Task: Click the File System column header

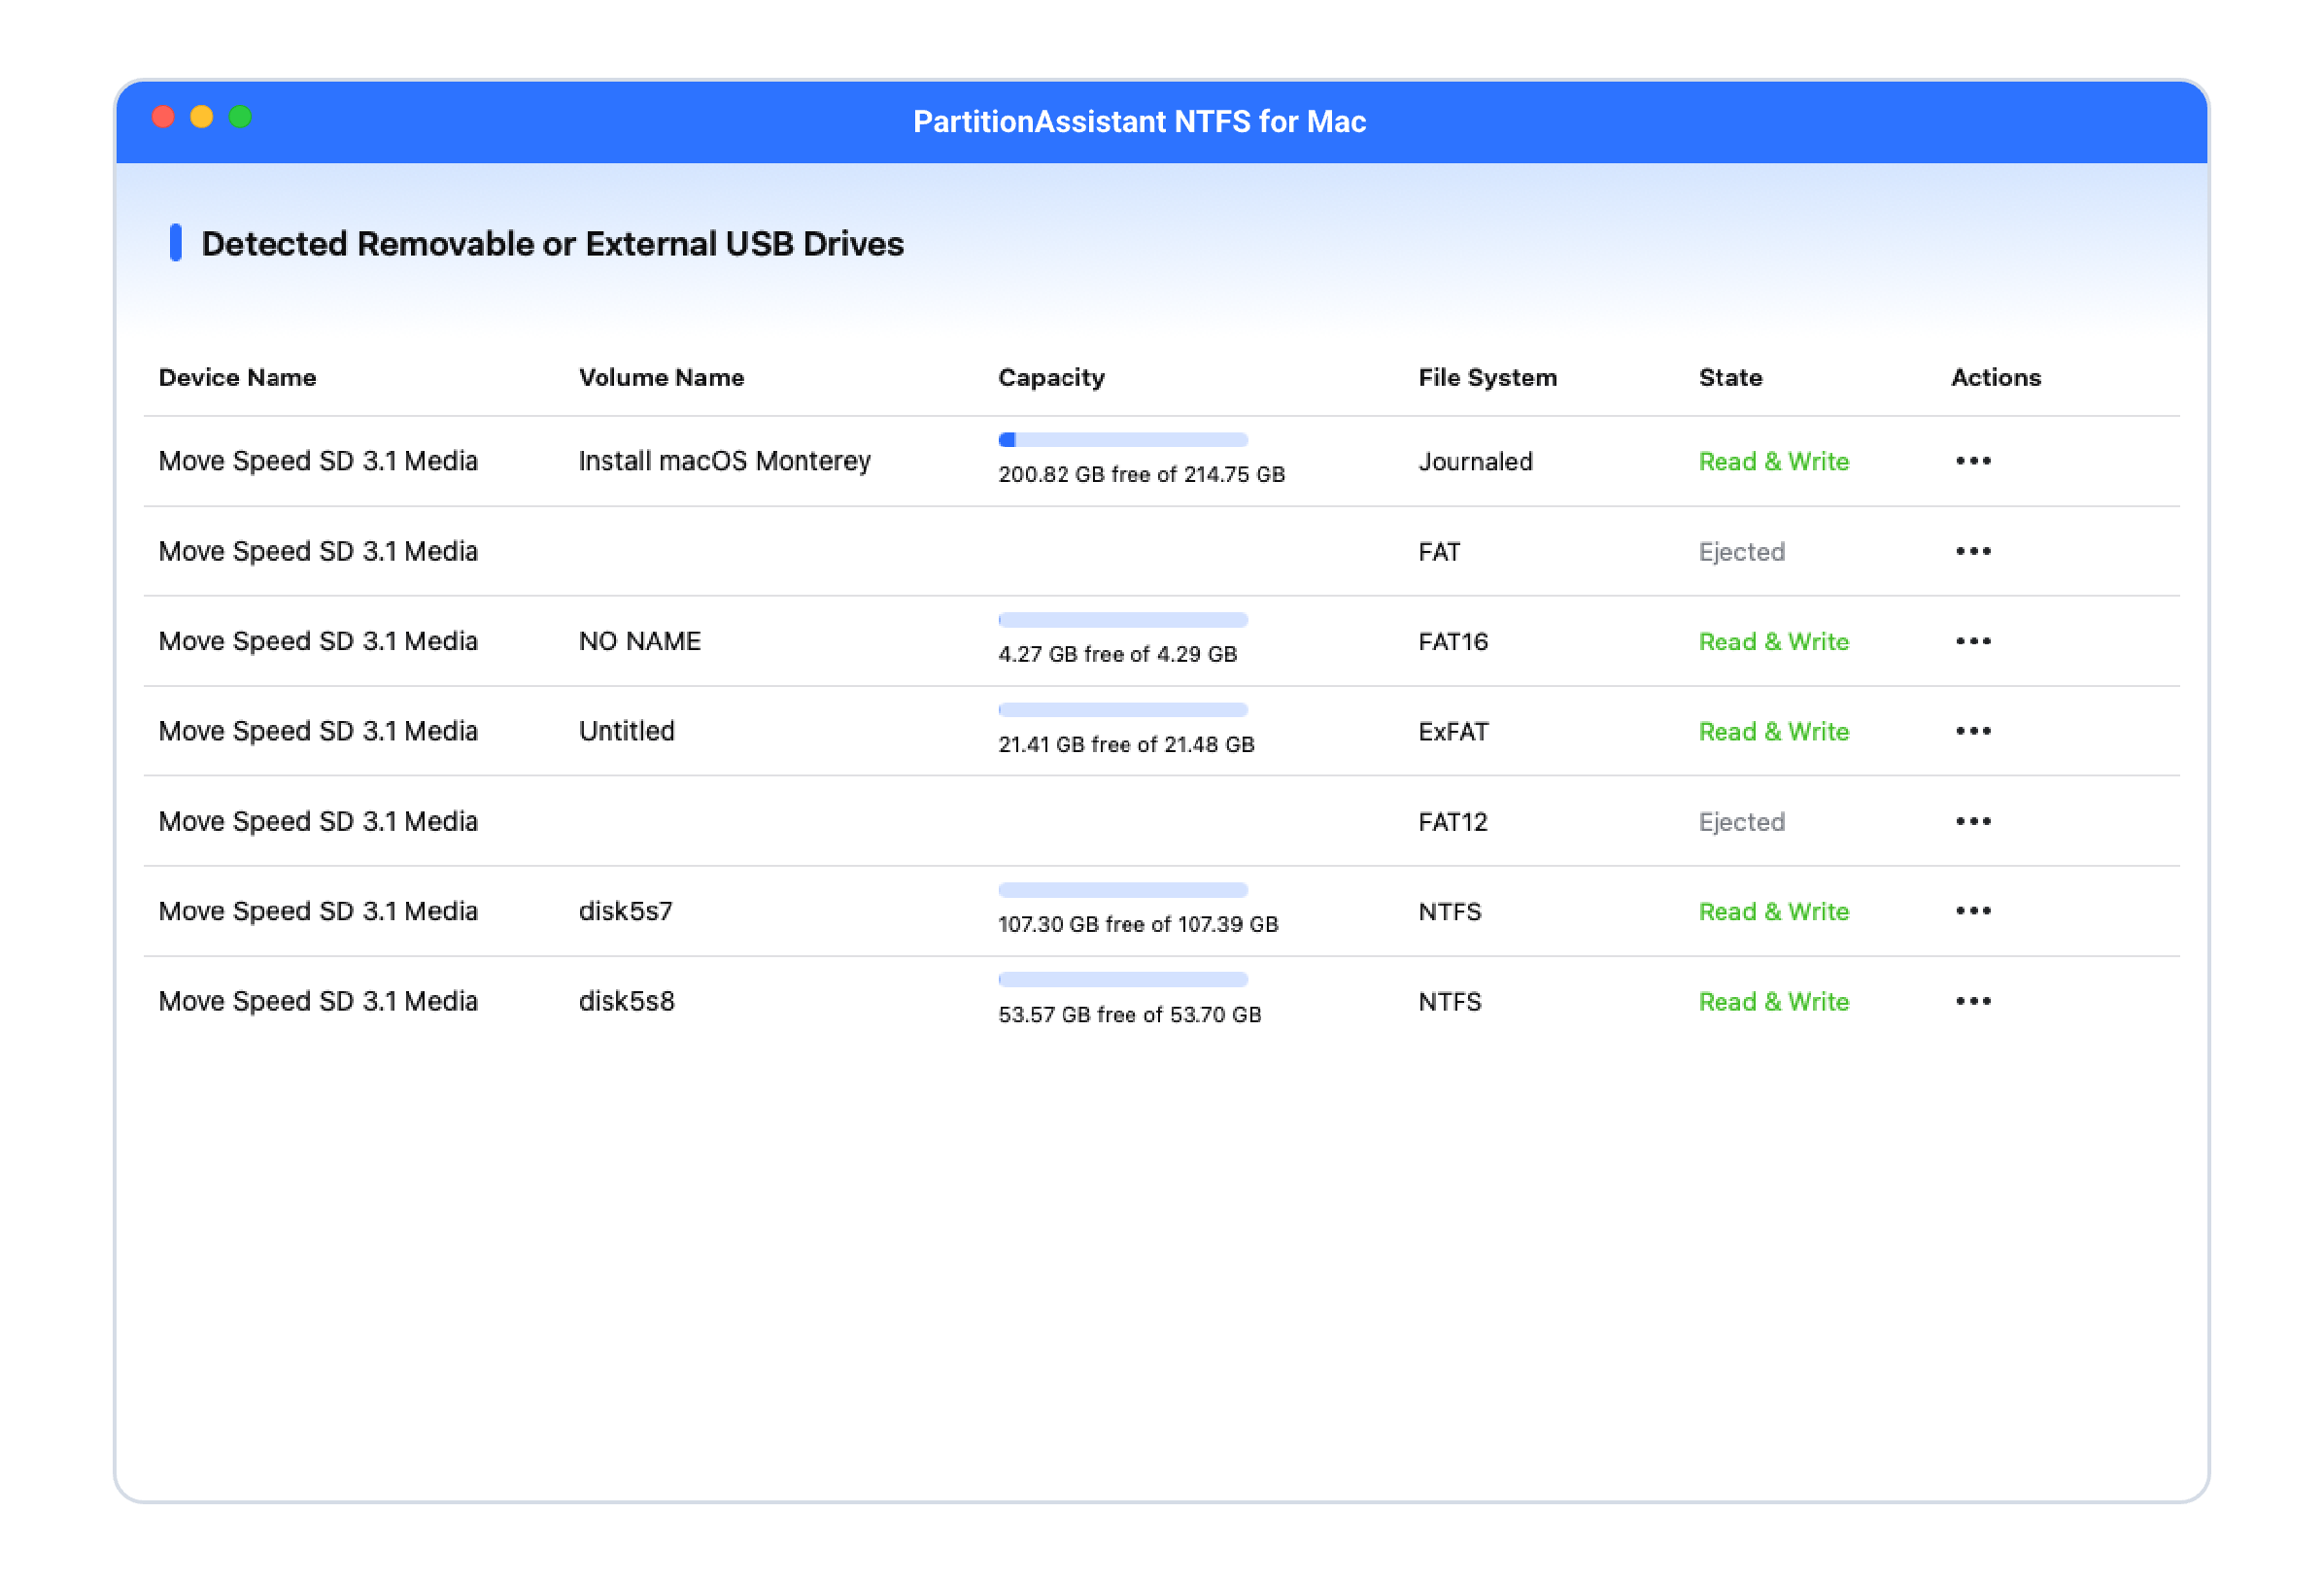Action: [x=1487, y=377]
